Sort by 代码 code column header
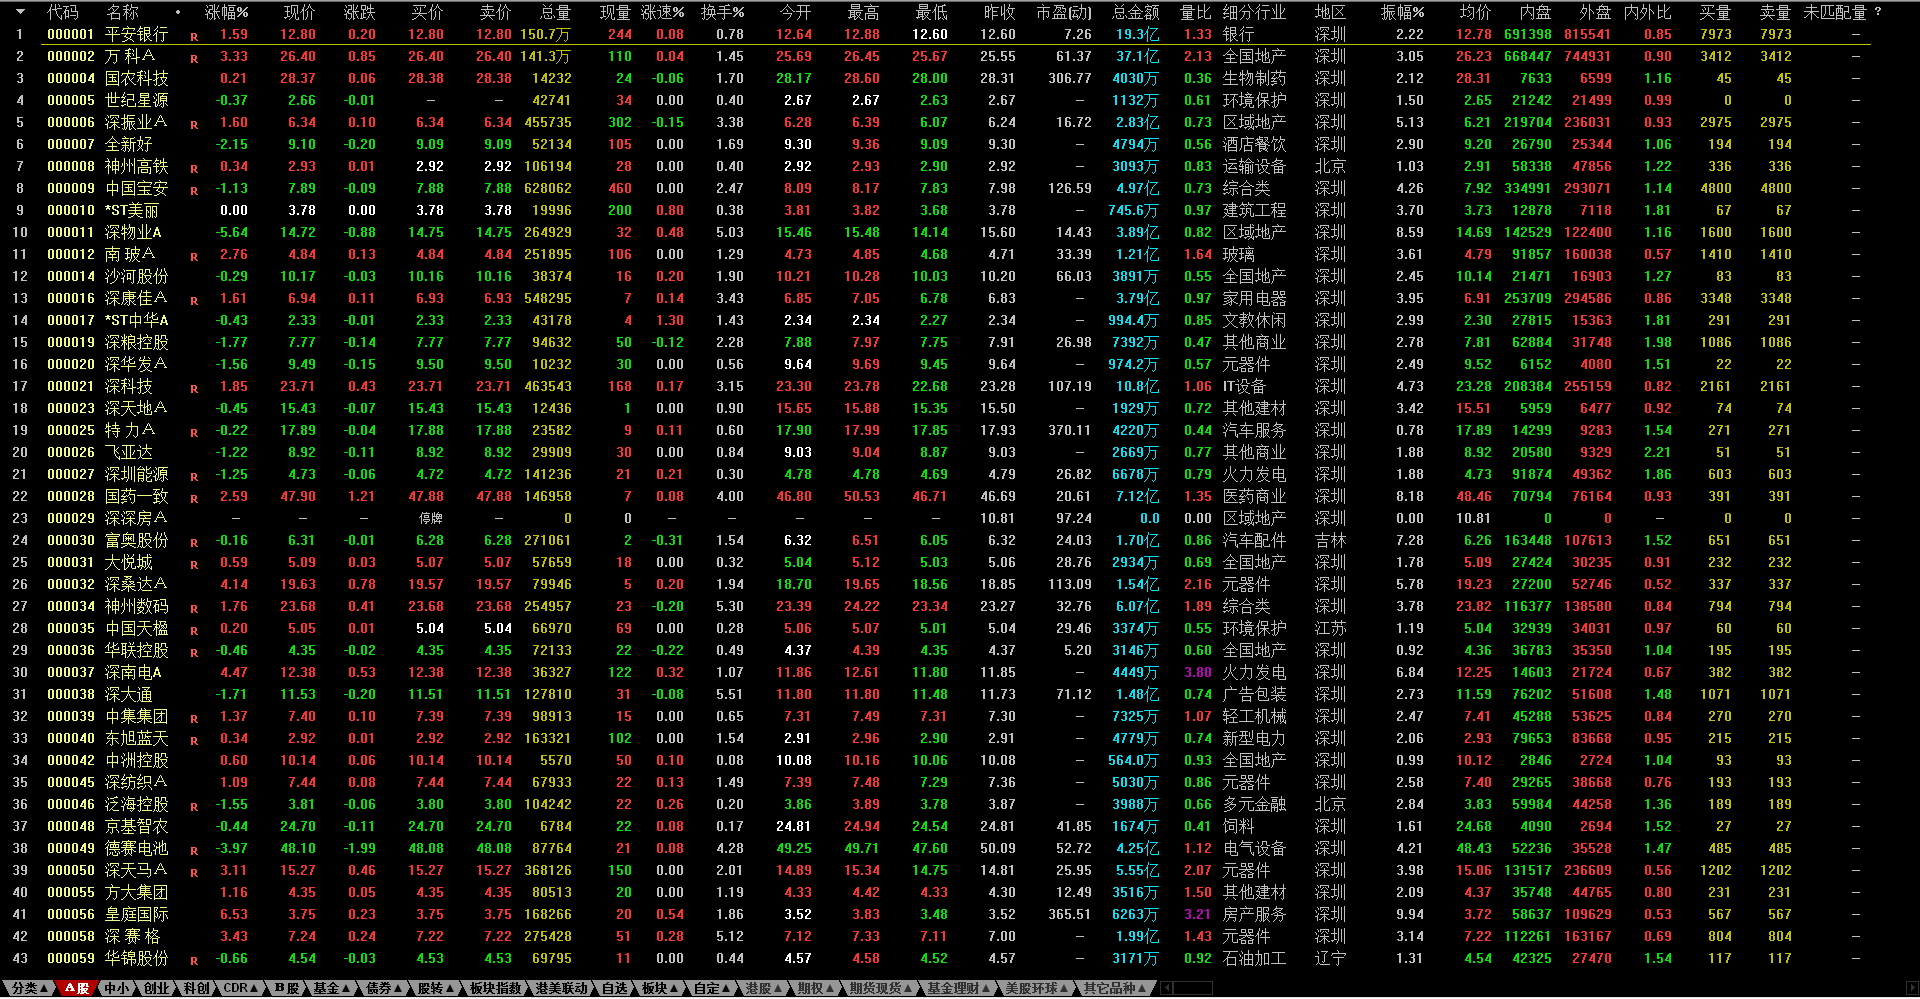The height and width of the screenshot is (999, 1920). point(62,12)
